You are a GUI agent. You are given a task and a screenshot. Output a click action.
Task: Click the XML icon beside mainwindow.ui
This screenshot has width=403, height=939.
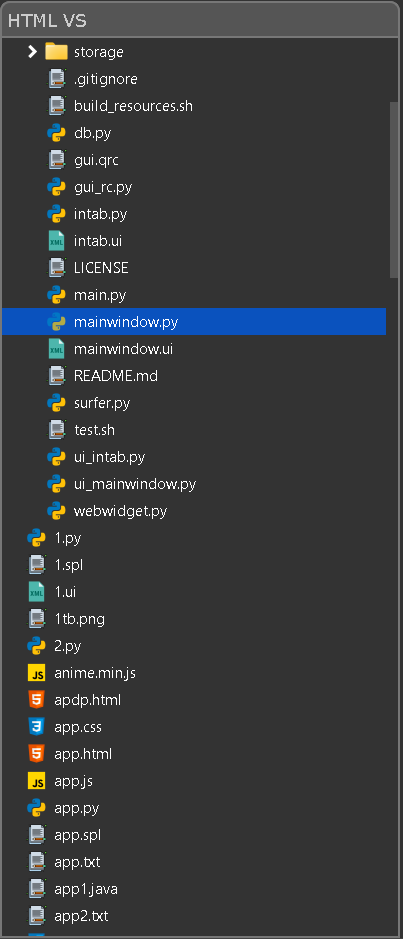pos(56,349)
